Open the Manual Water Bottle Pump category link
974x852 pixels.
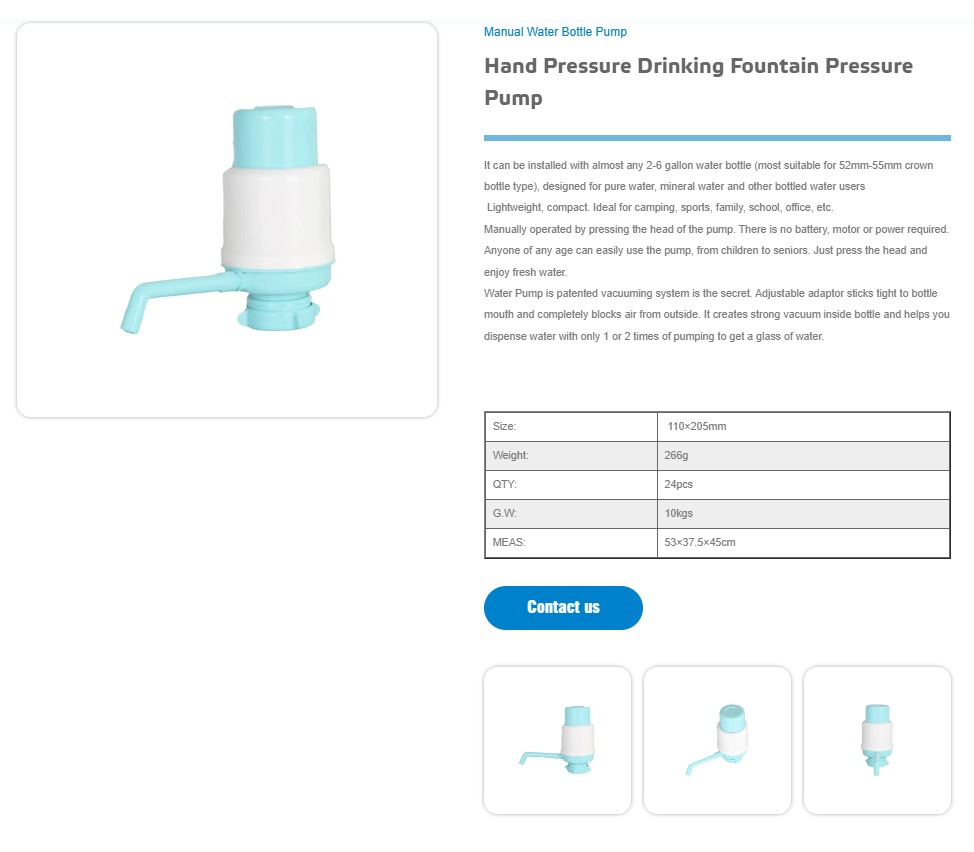555,32
